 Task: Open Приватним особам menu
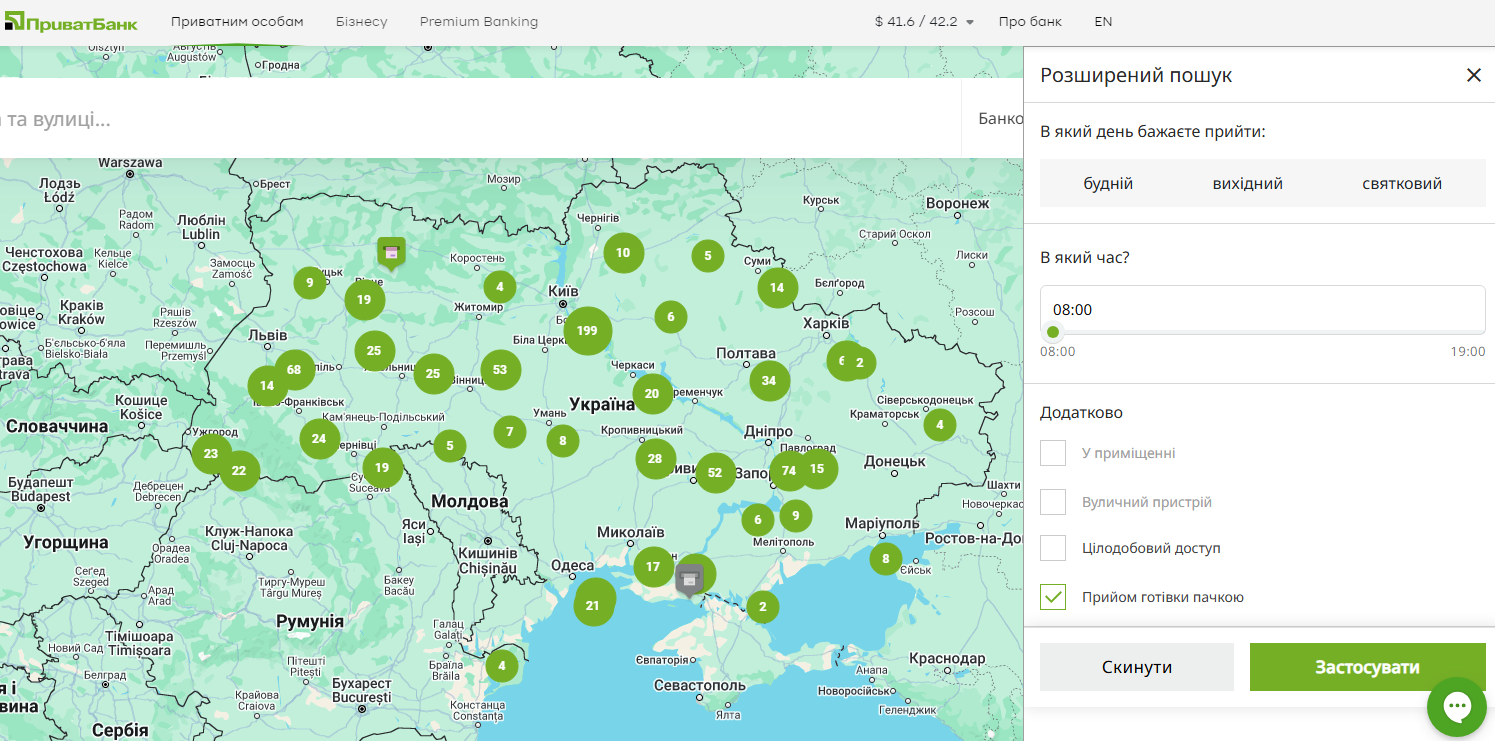pyautogui.click(x=237, y=22)
